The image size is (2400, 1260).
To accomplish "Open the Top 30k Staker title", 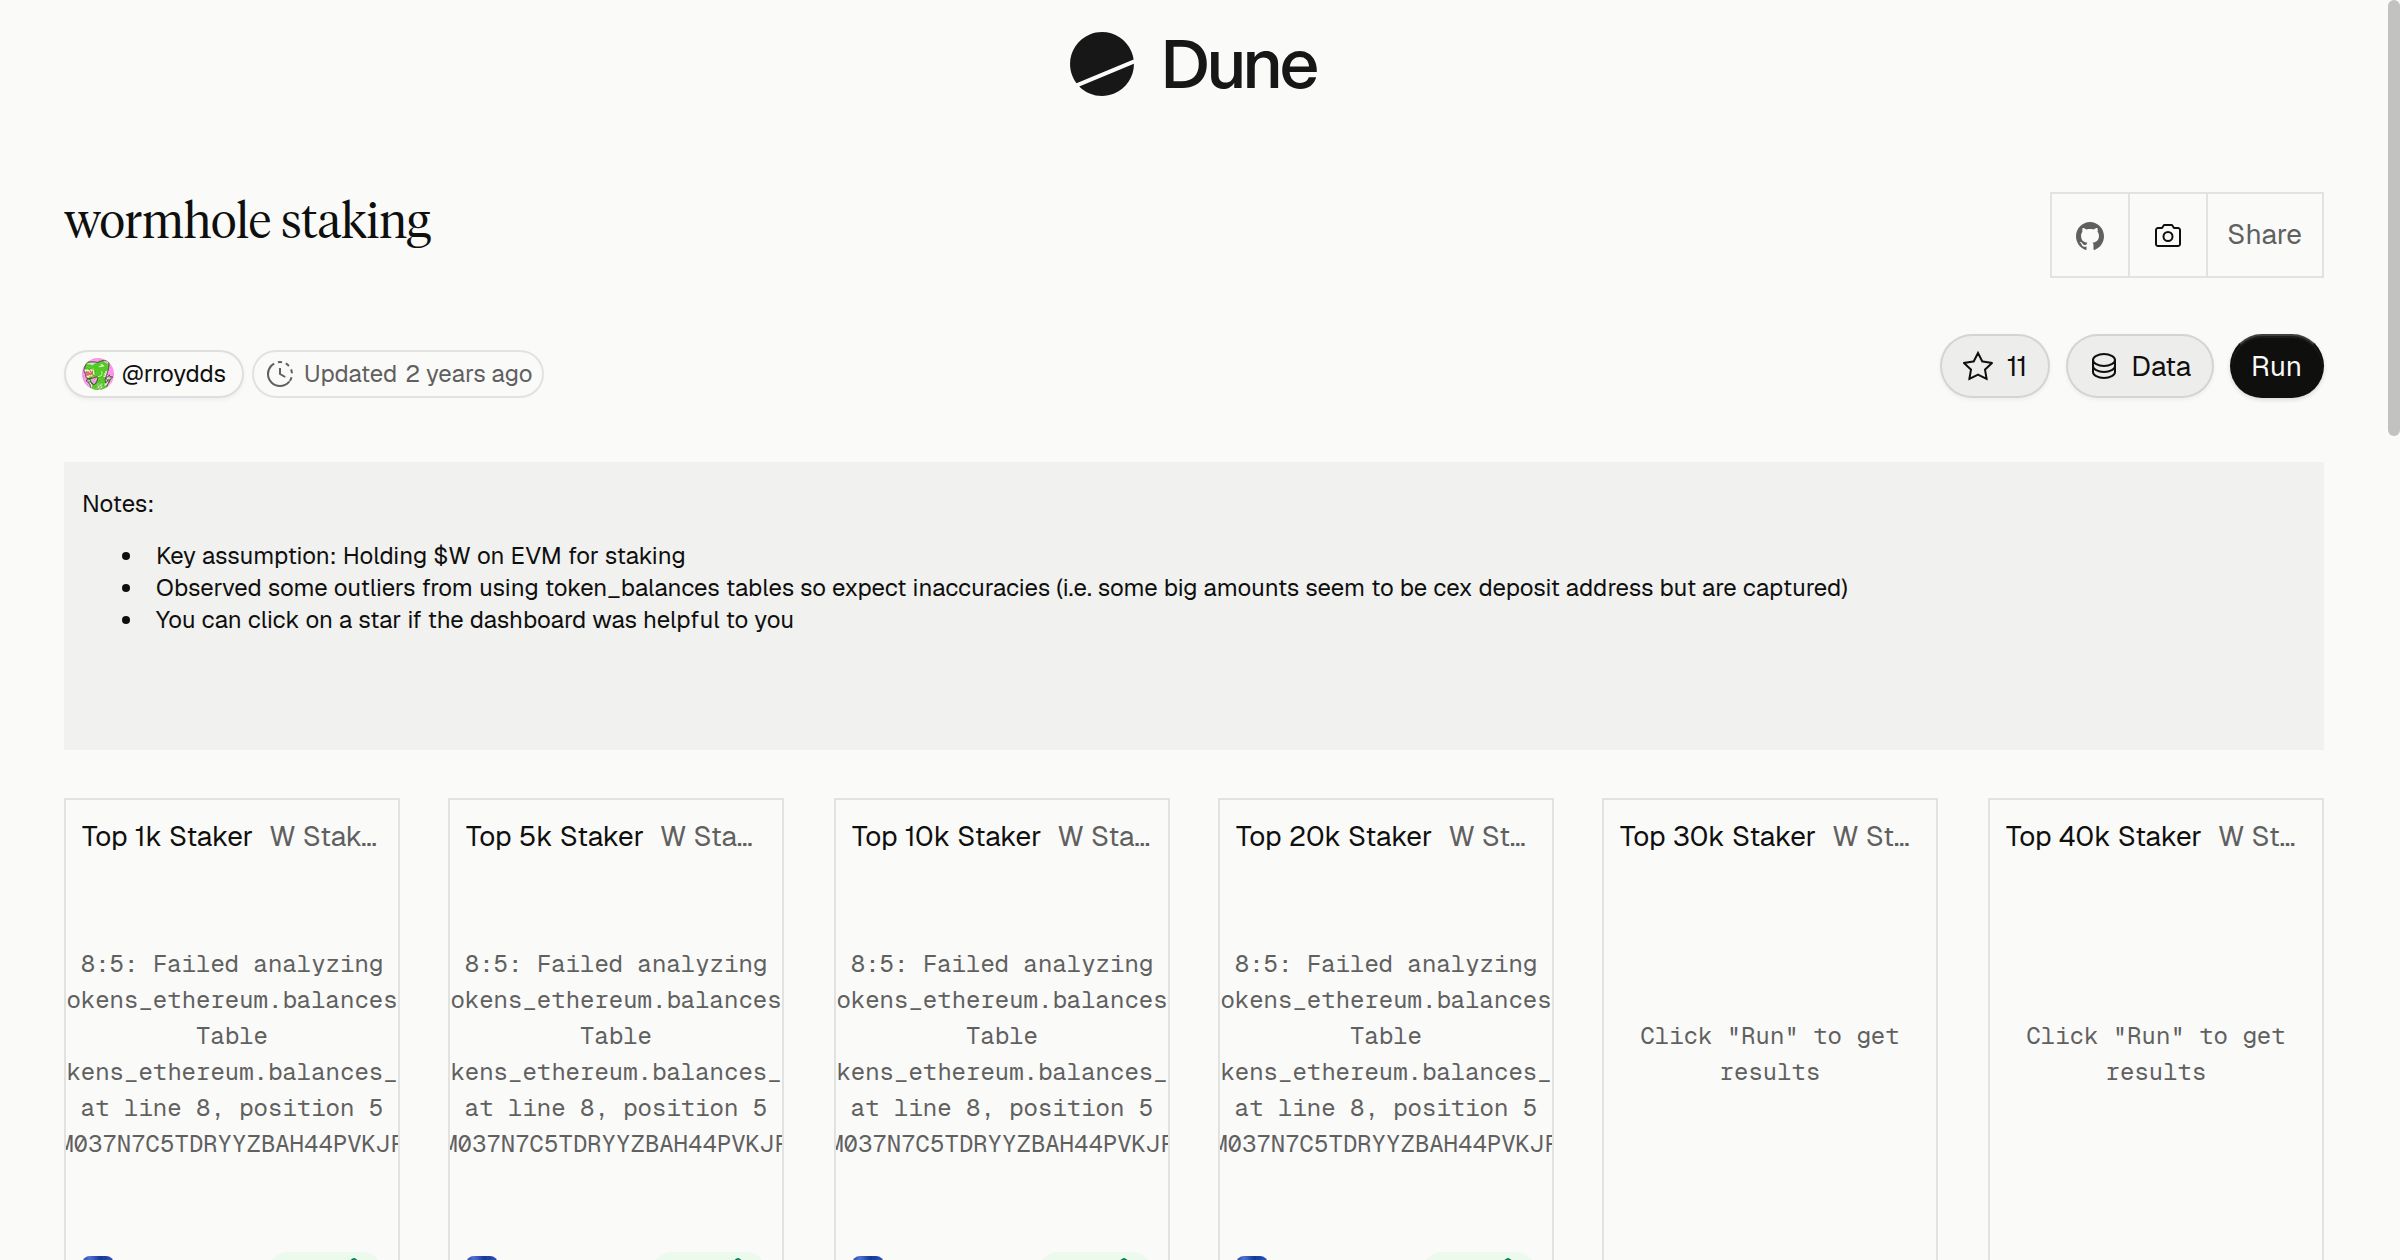I will [1717, 836].
